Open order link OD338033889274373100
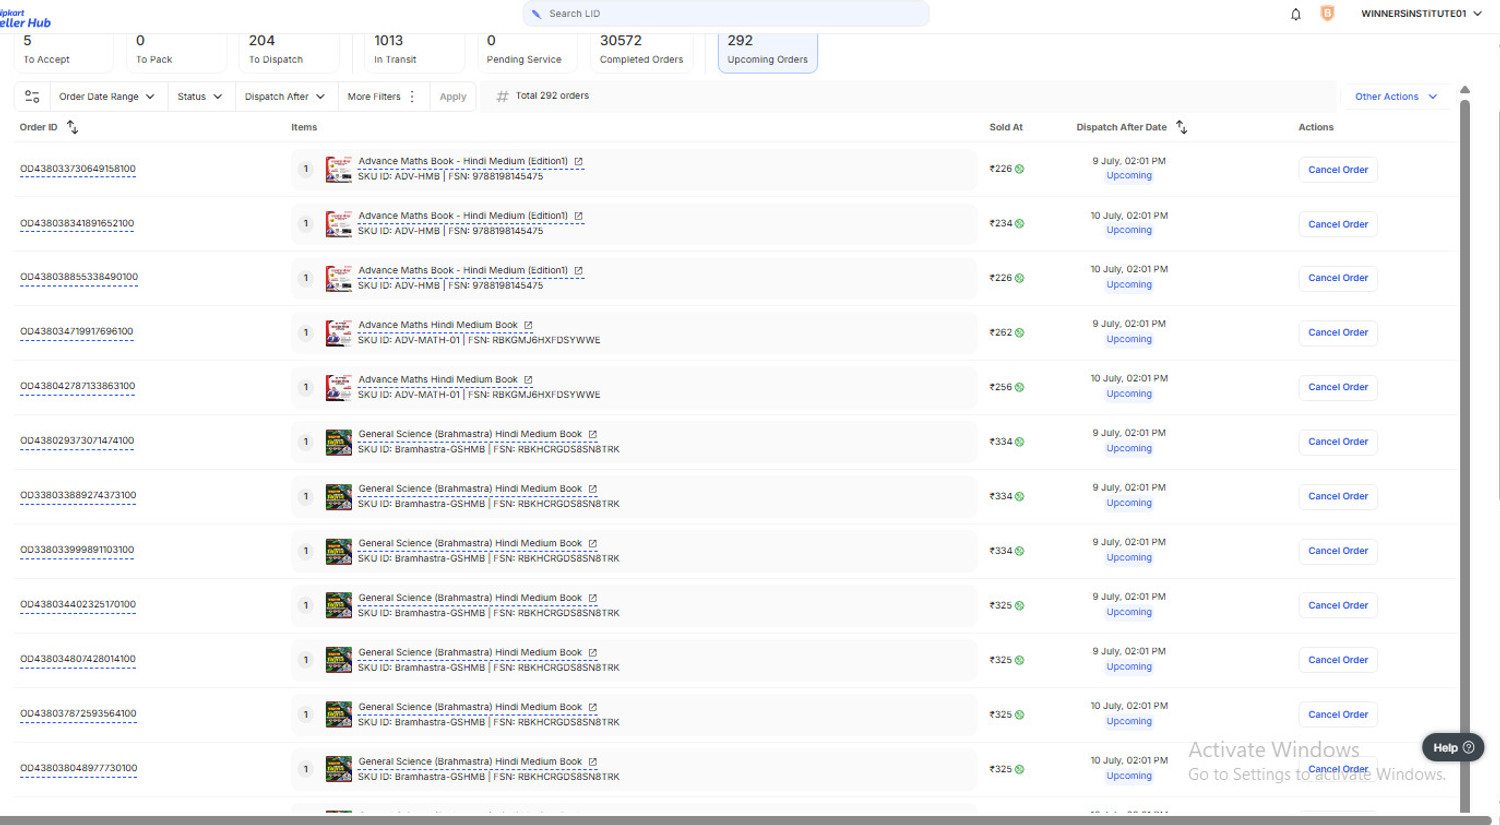This screenshot has width=1500, height=825. click(x=78, y=495)
